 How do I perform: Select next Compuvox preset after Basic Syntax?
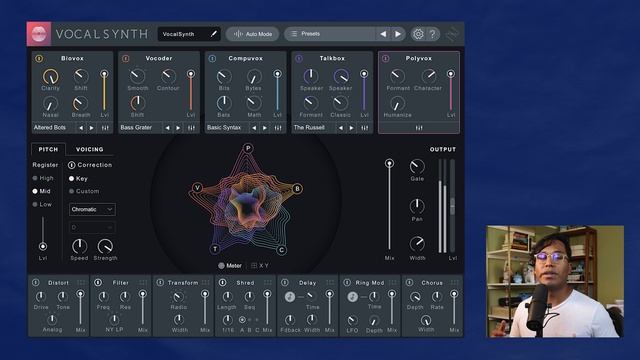click(264, 128)
